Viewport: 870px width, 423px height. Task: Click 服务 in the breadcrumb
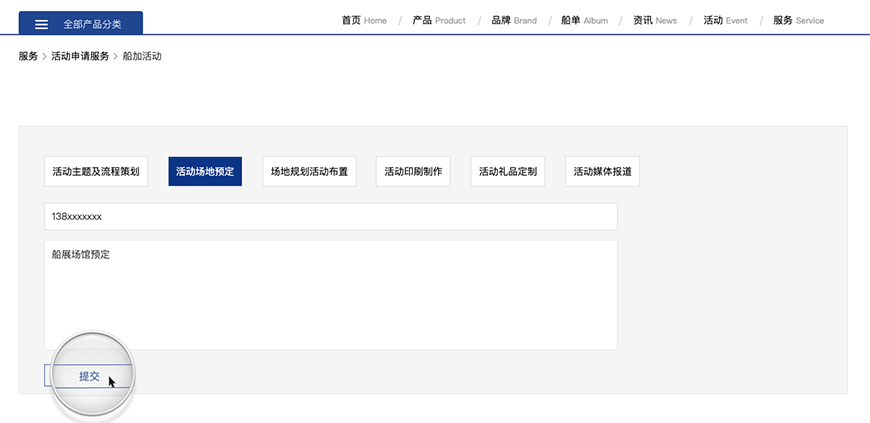coord(28,56)
